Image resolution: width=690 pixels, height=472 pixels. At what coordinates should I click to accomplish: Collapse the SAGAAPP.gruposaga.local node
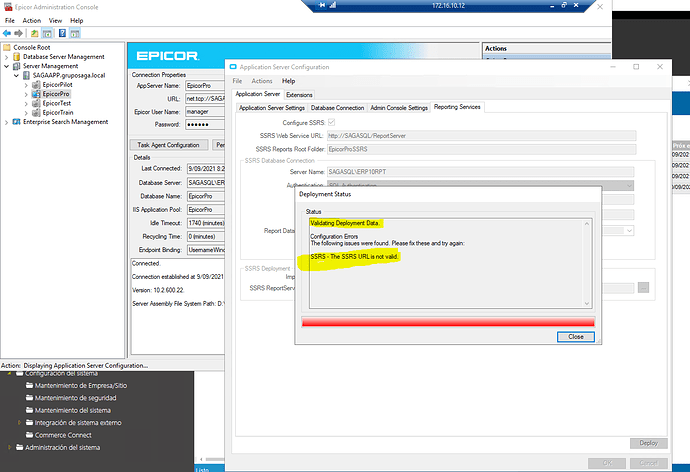[16, 75]
